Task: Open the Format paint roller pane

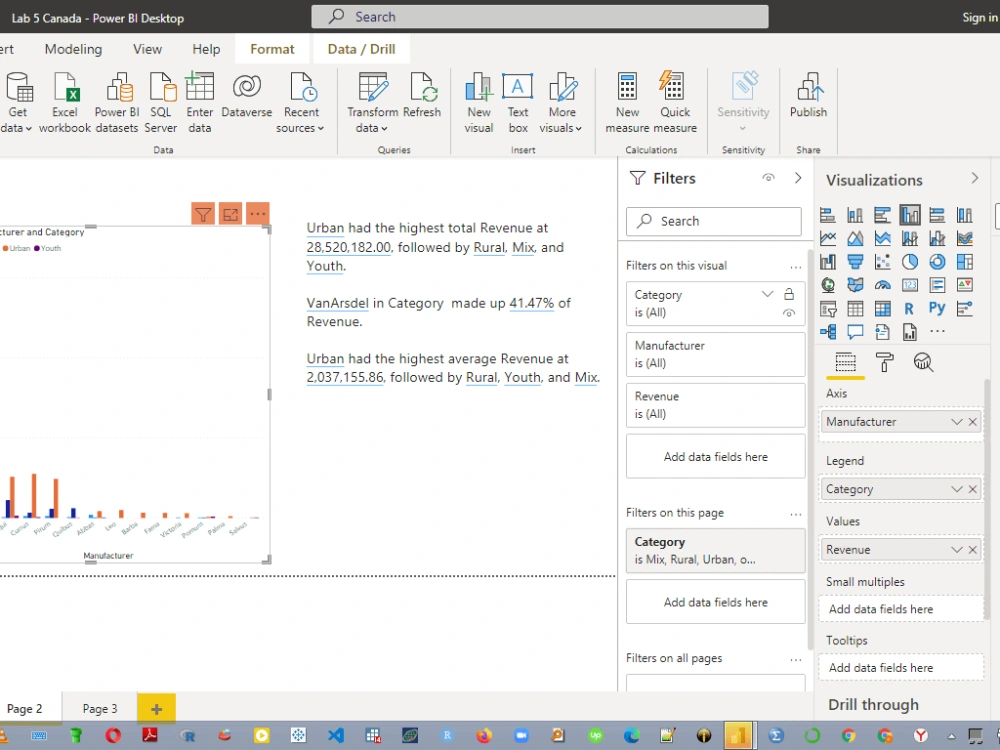Action: click(885, 362)
